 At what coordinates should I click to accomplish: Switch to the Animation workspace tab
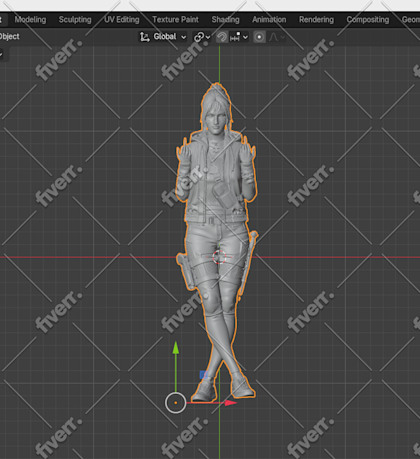point(269,20)
